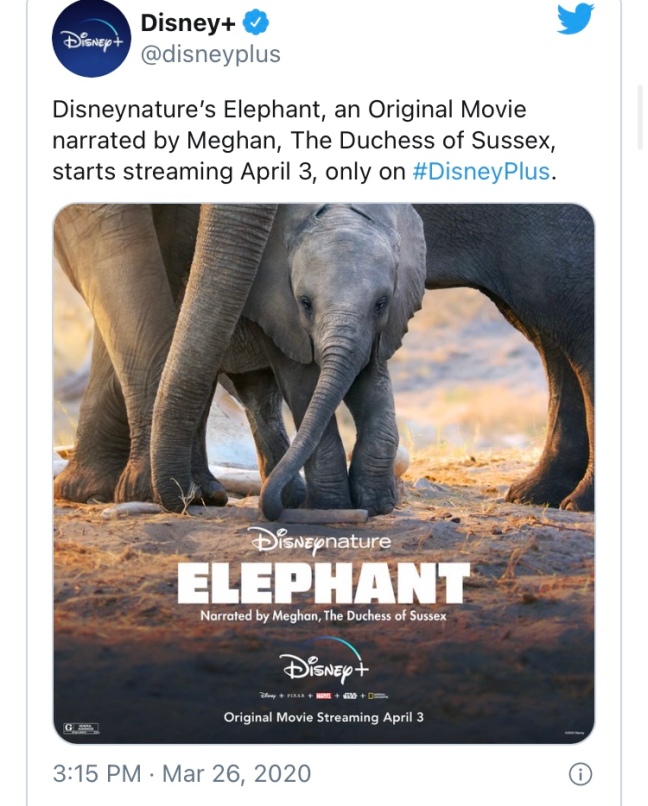Viewport: 648px width, 806px height.
Task: Click the National Geographic logo in brand row
Action: click(x=378, y=696)
